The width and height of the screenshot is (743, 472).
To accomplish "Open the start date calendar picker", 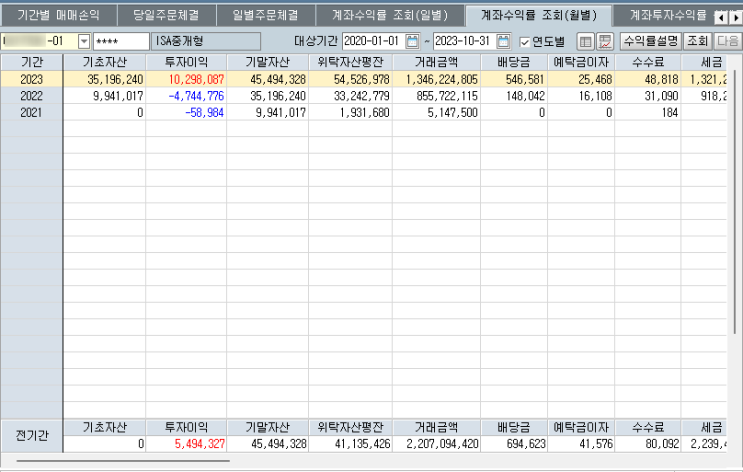I will point(412,41).
